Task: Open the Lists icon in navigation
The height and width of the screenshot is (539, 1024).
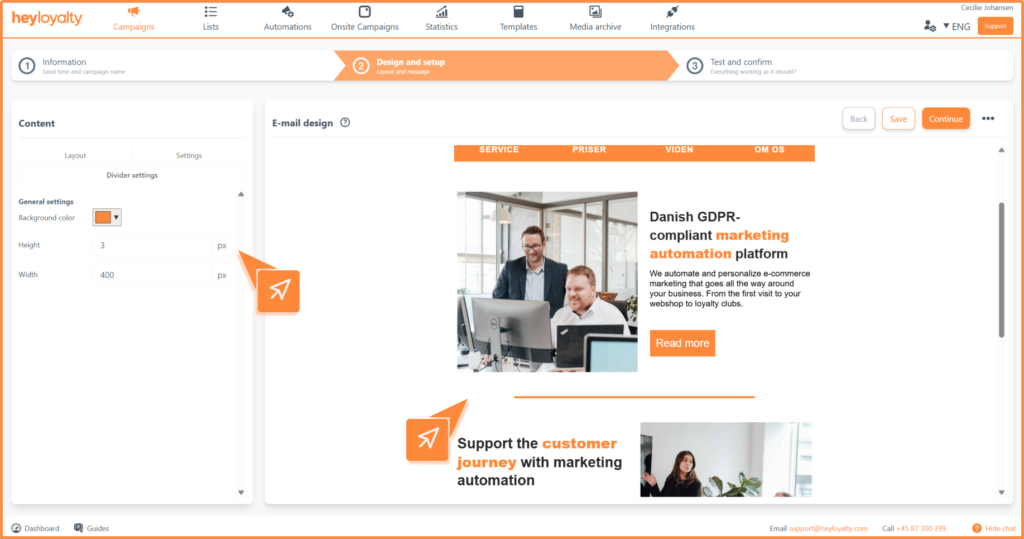Action: coord(210,12)
